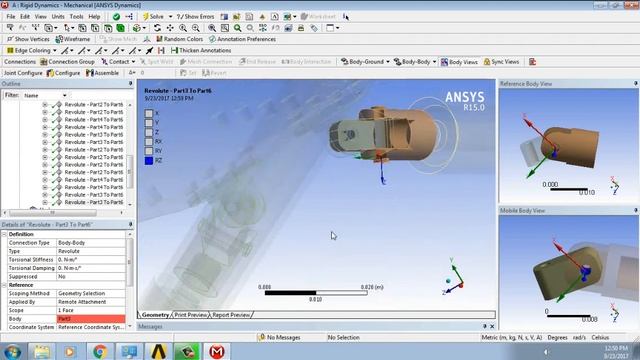Activate the Zoom tool
640x360 pixels.
(183, 28)
